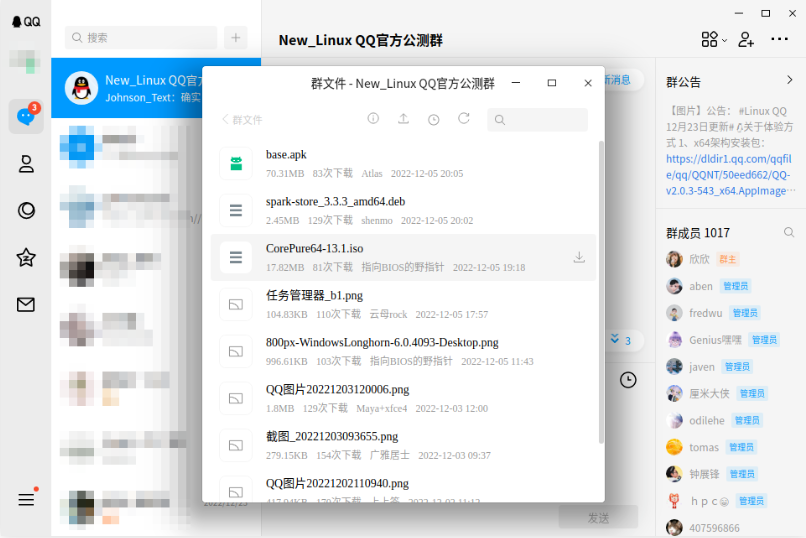Open the QQ Zone star icon in sidebar
This screenshot has width=806, height=538.
coord(26,257)
